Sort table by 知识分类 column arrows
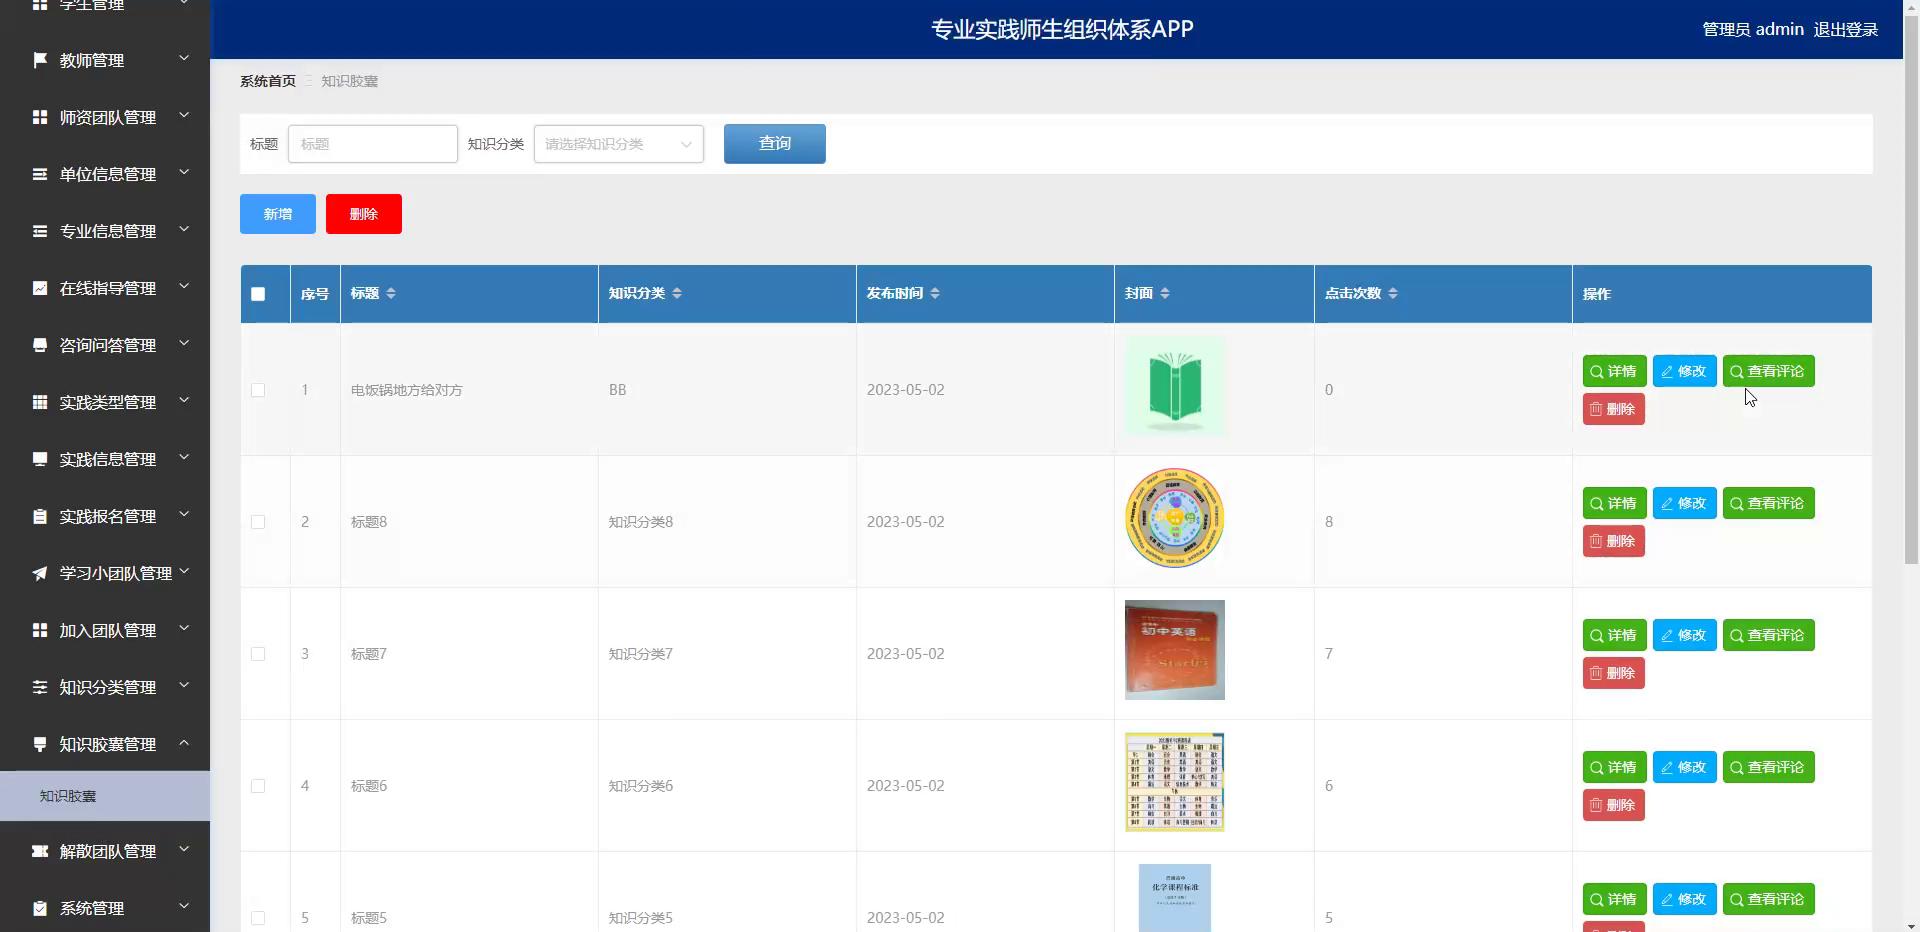 pos(677,293)
